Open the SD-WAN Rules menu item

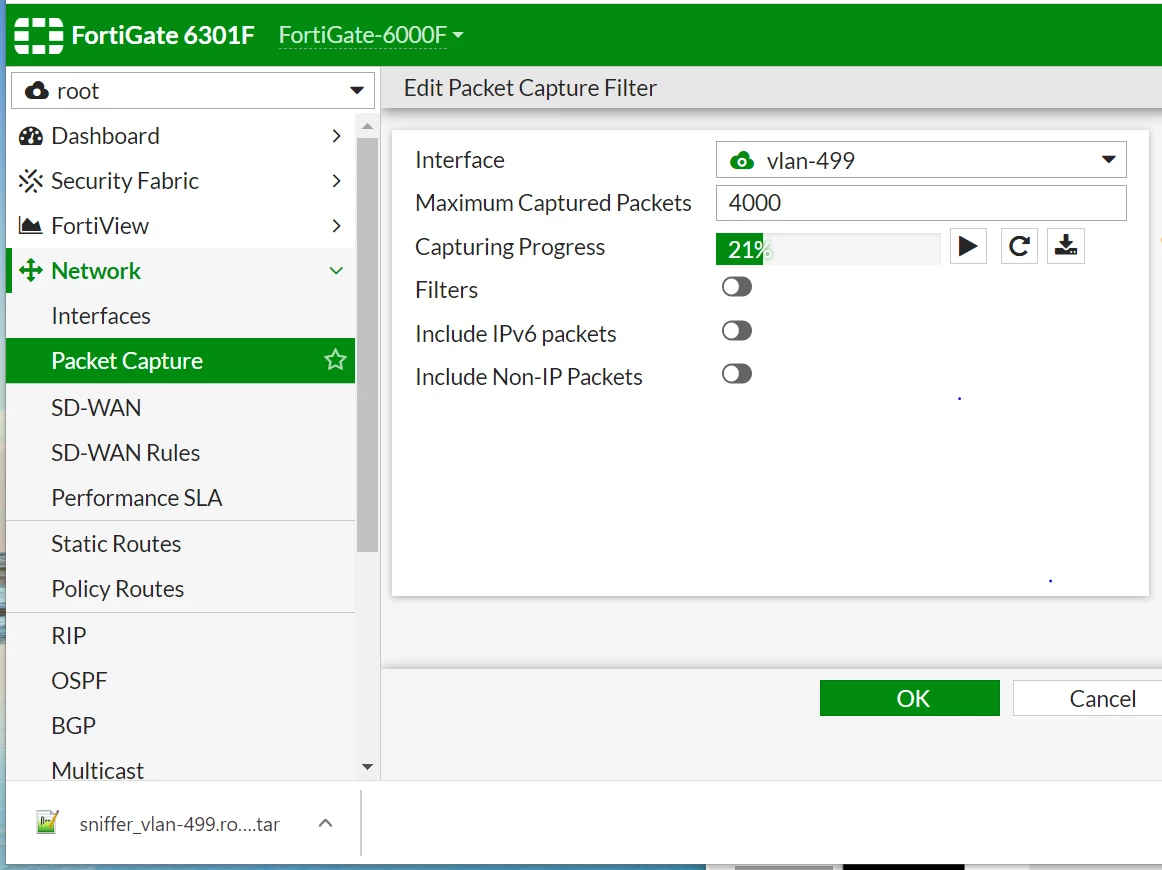tap(180, 453)
